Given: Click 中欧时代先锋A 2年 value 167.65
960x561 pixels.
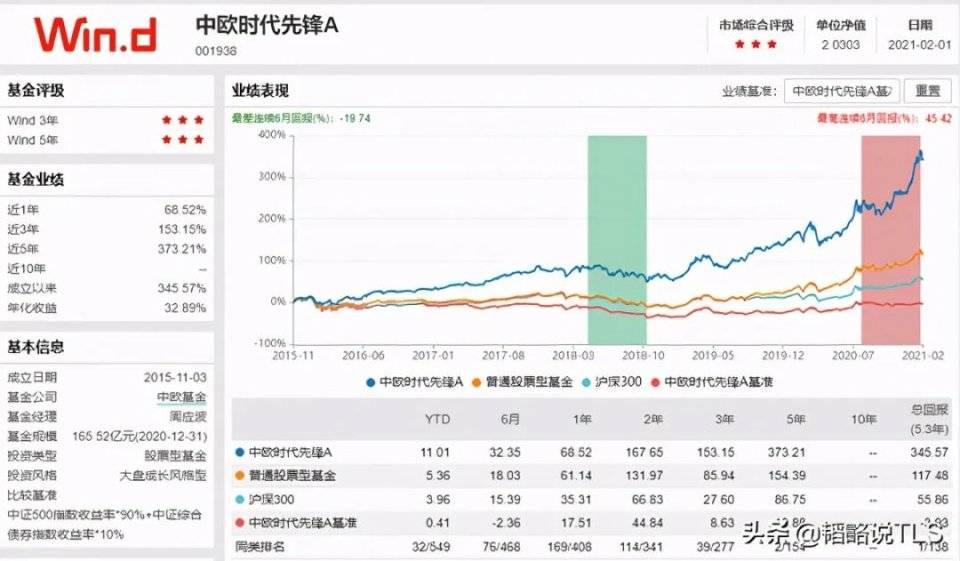Looking at the screenshot, I should tap(644, 453).
